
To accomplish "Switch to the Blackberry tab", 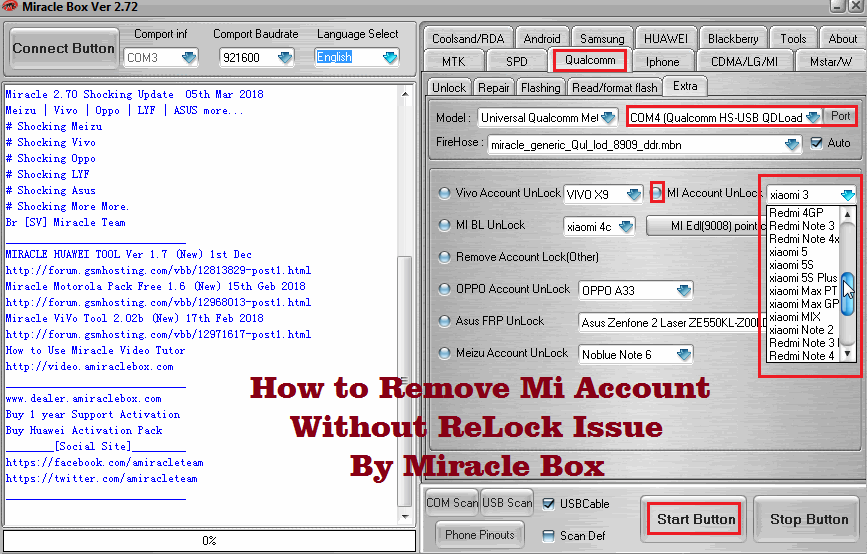I will (733, 39).
